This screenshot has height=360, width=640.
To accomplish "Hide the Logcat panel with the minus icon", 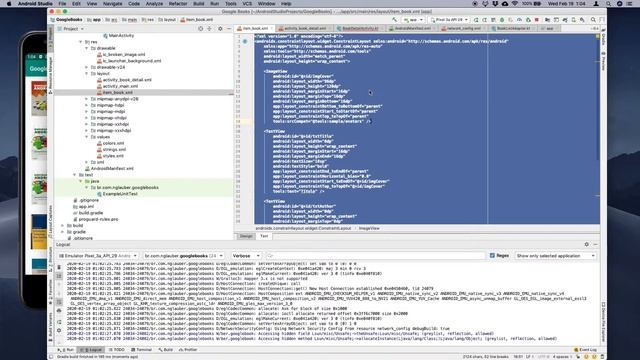I will (596, 244).
